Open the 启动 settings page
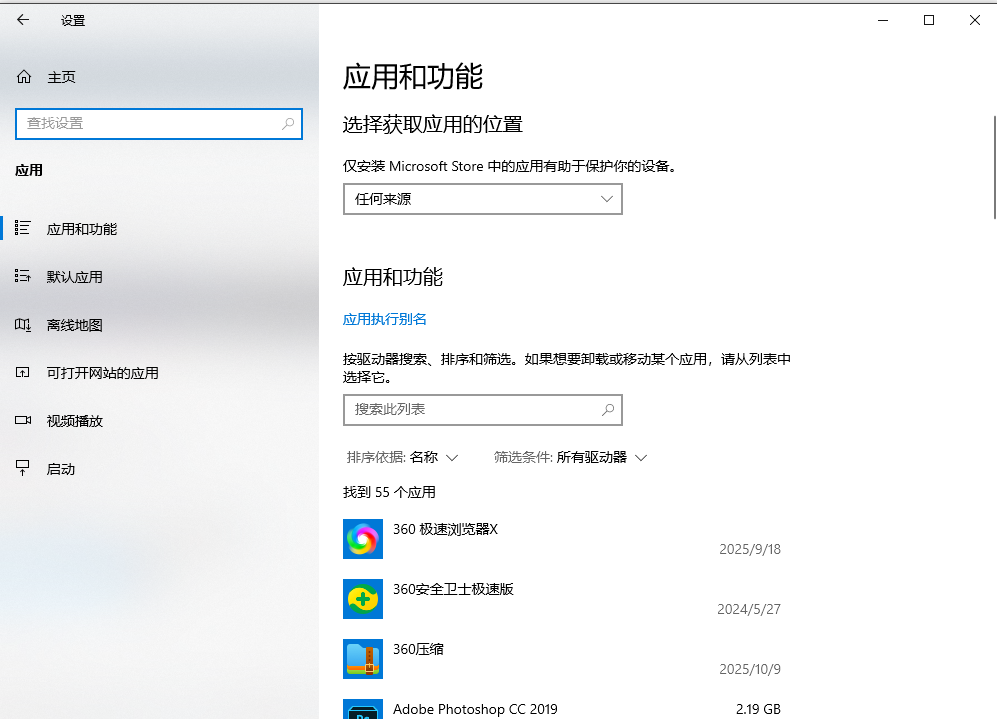This screenshot has width=997, height=719. 23,468
